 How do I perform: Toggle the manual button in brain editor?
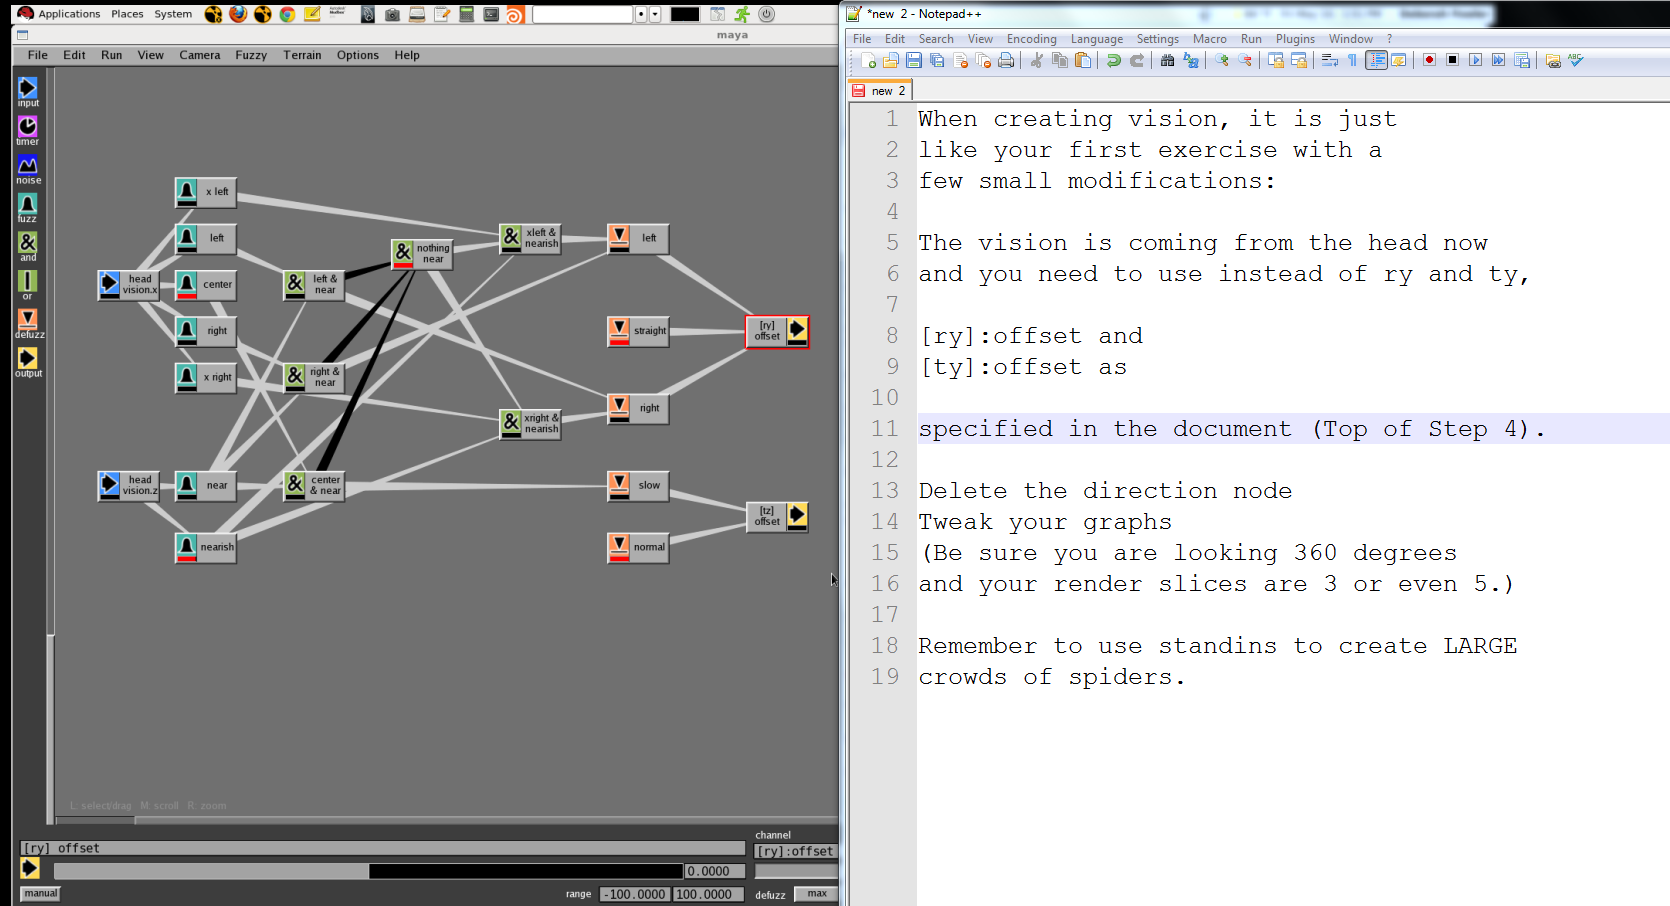41,894
